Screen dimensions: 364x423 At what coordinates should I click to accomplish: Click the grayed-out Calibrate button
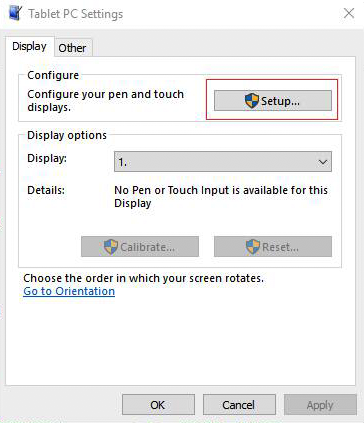point(140,247)
